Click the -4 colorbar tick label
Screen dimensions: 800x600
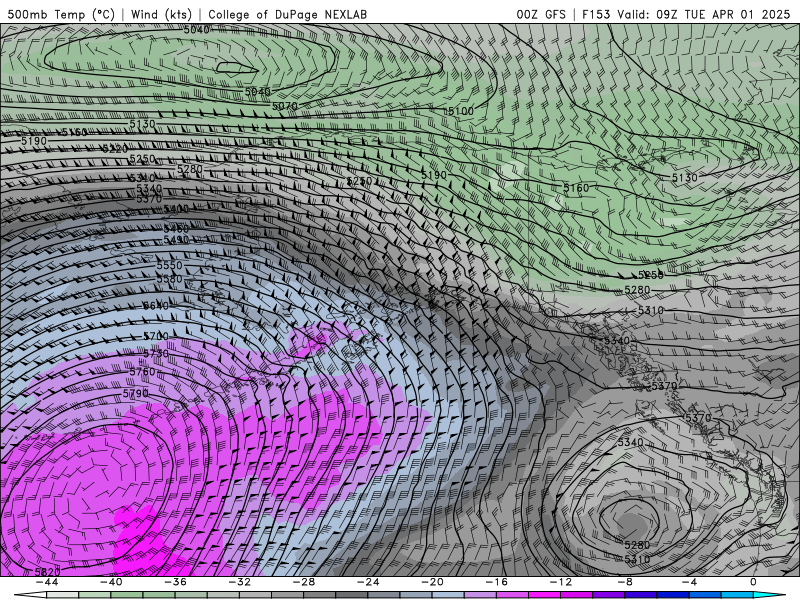[x=689, y=582]
